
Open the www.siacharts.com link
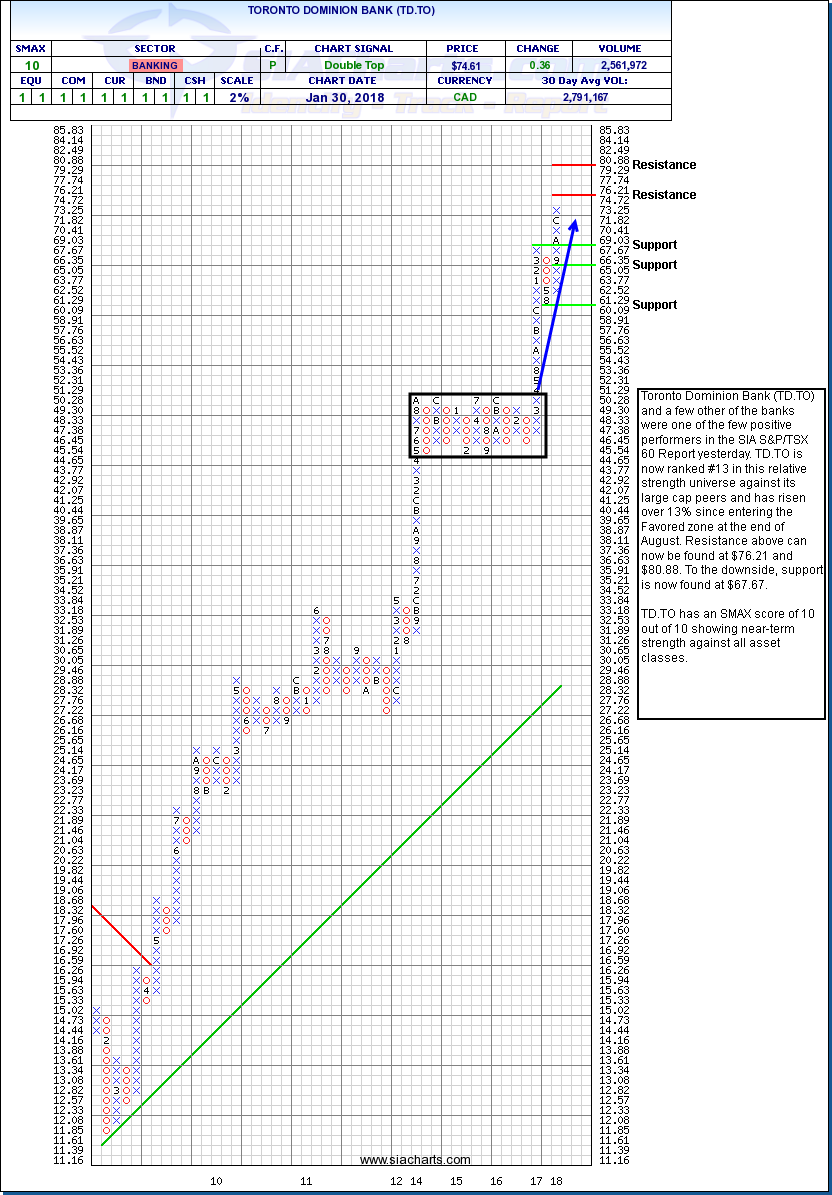click(414, 1159)
